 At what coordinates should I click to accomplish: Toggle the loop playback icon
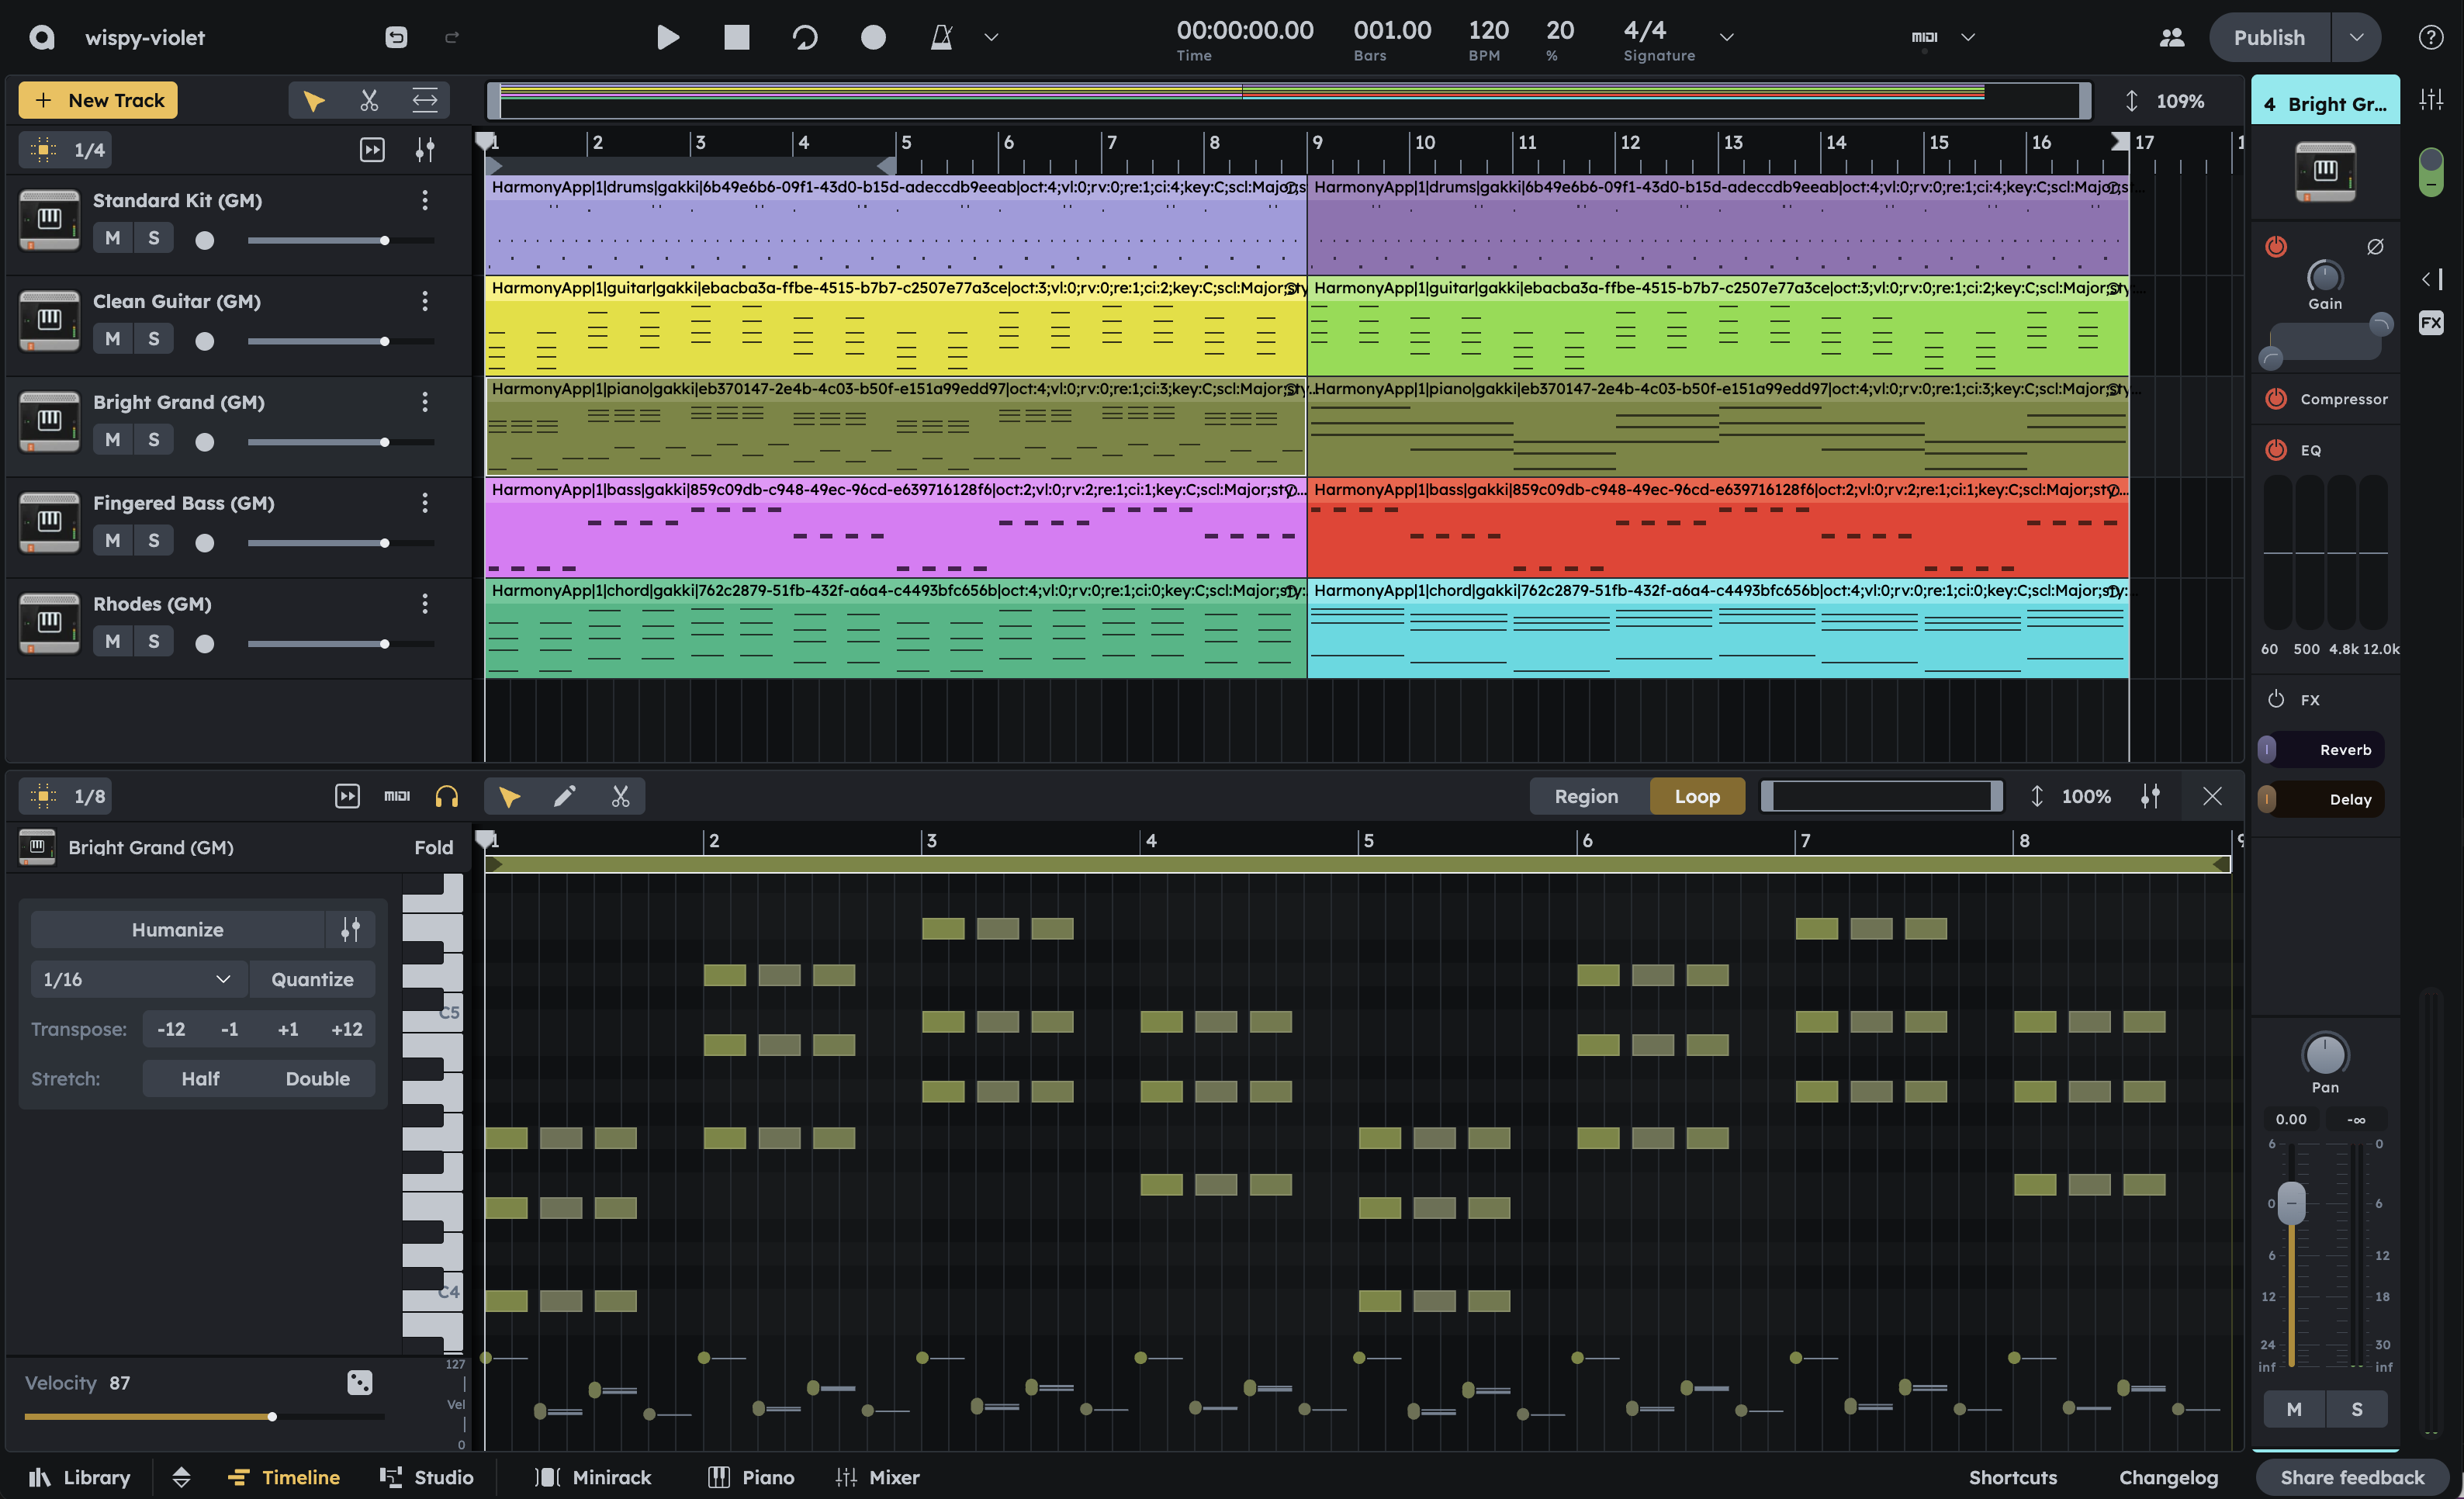click(805, 38)
